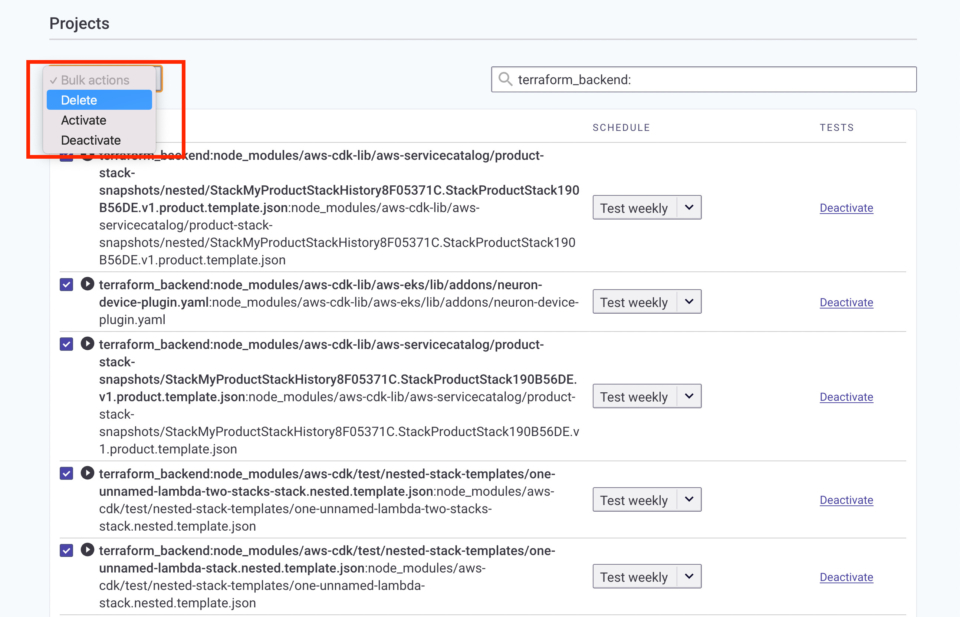Click the play icon next to one-unnamed-lambda-two-stacks project

click(x=87, y=473)
